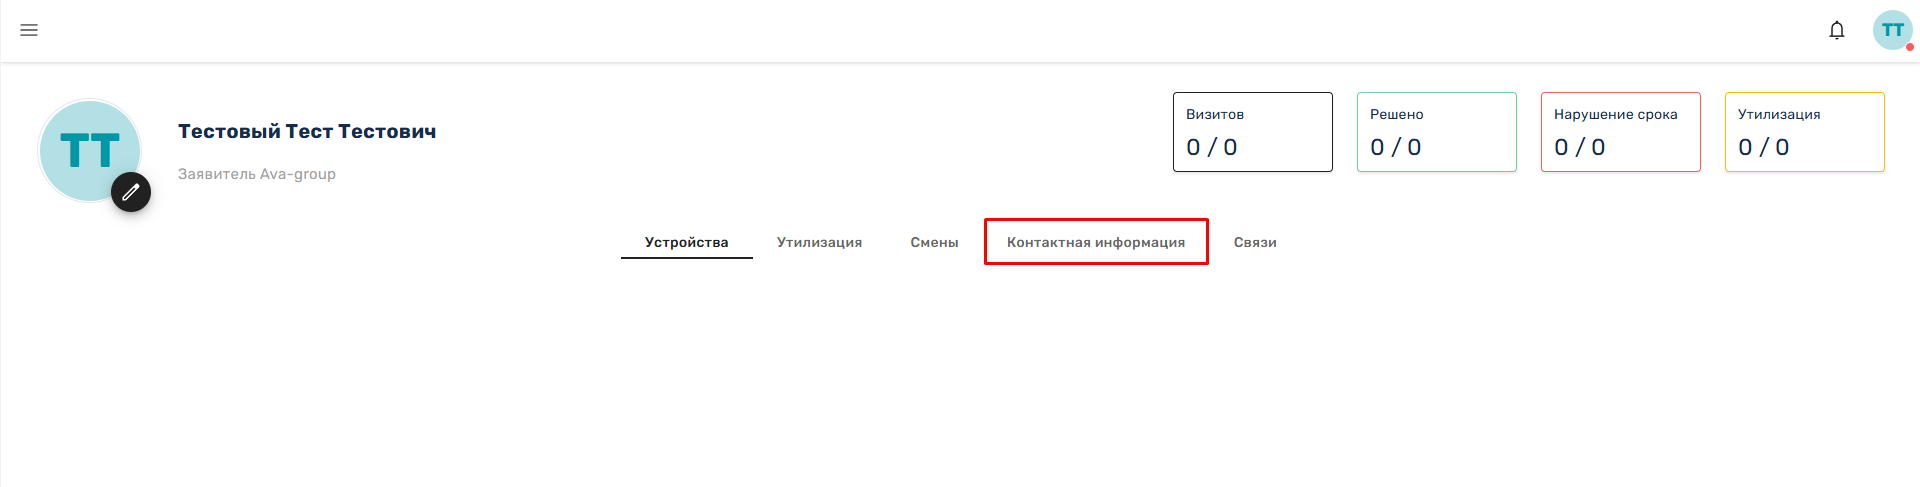Click the red status dot on header avatar

[1910, 47]
